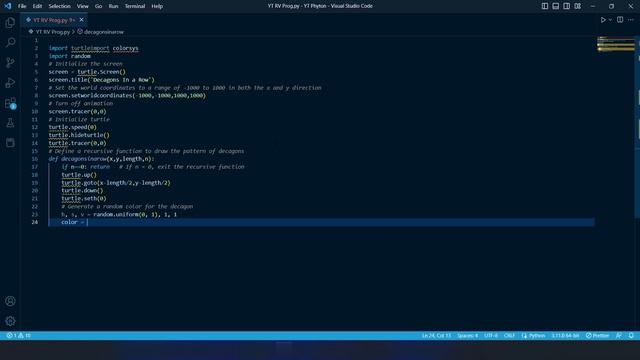This screenshot has width=640, height=360.
Task: Click 'turtle.up()' on line 18
Action: pyautogui.click(x=79, y=175)
